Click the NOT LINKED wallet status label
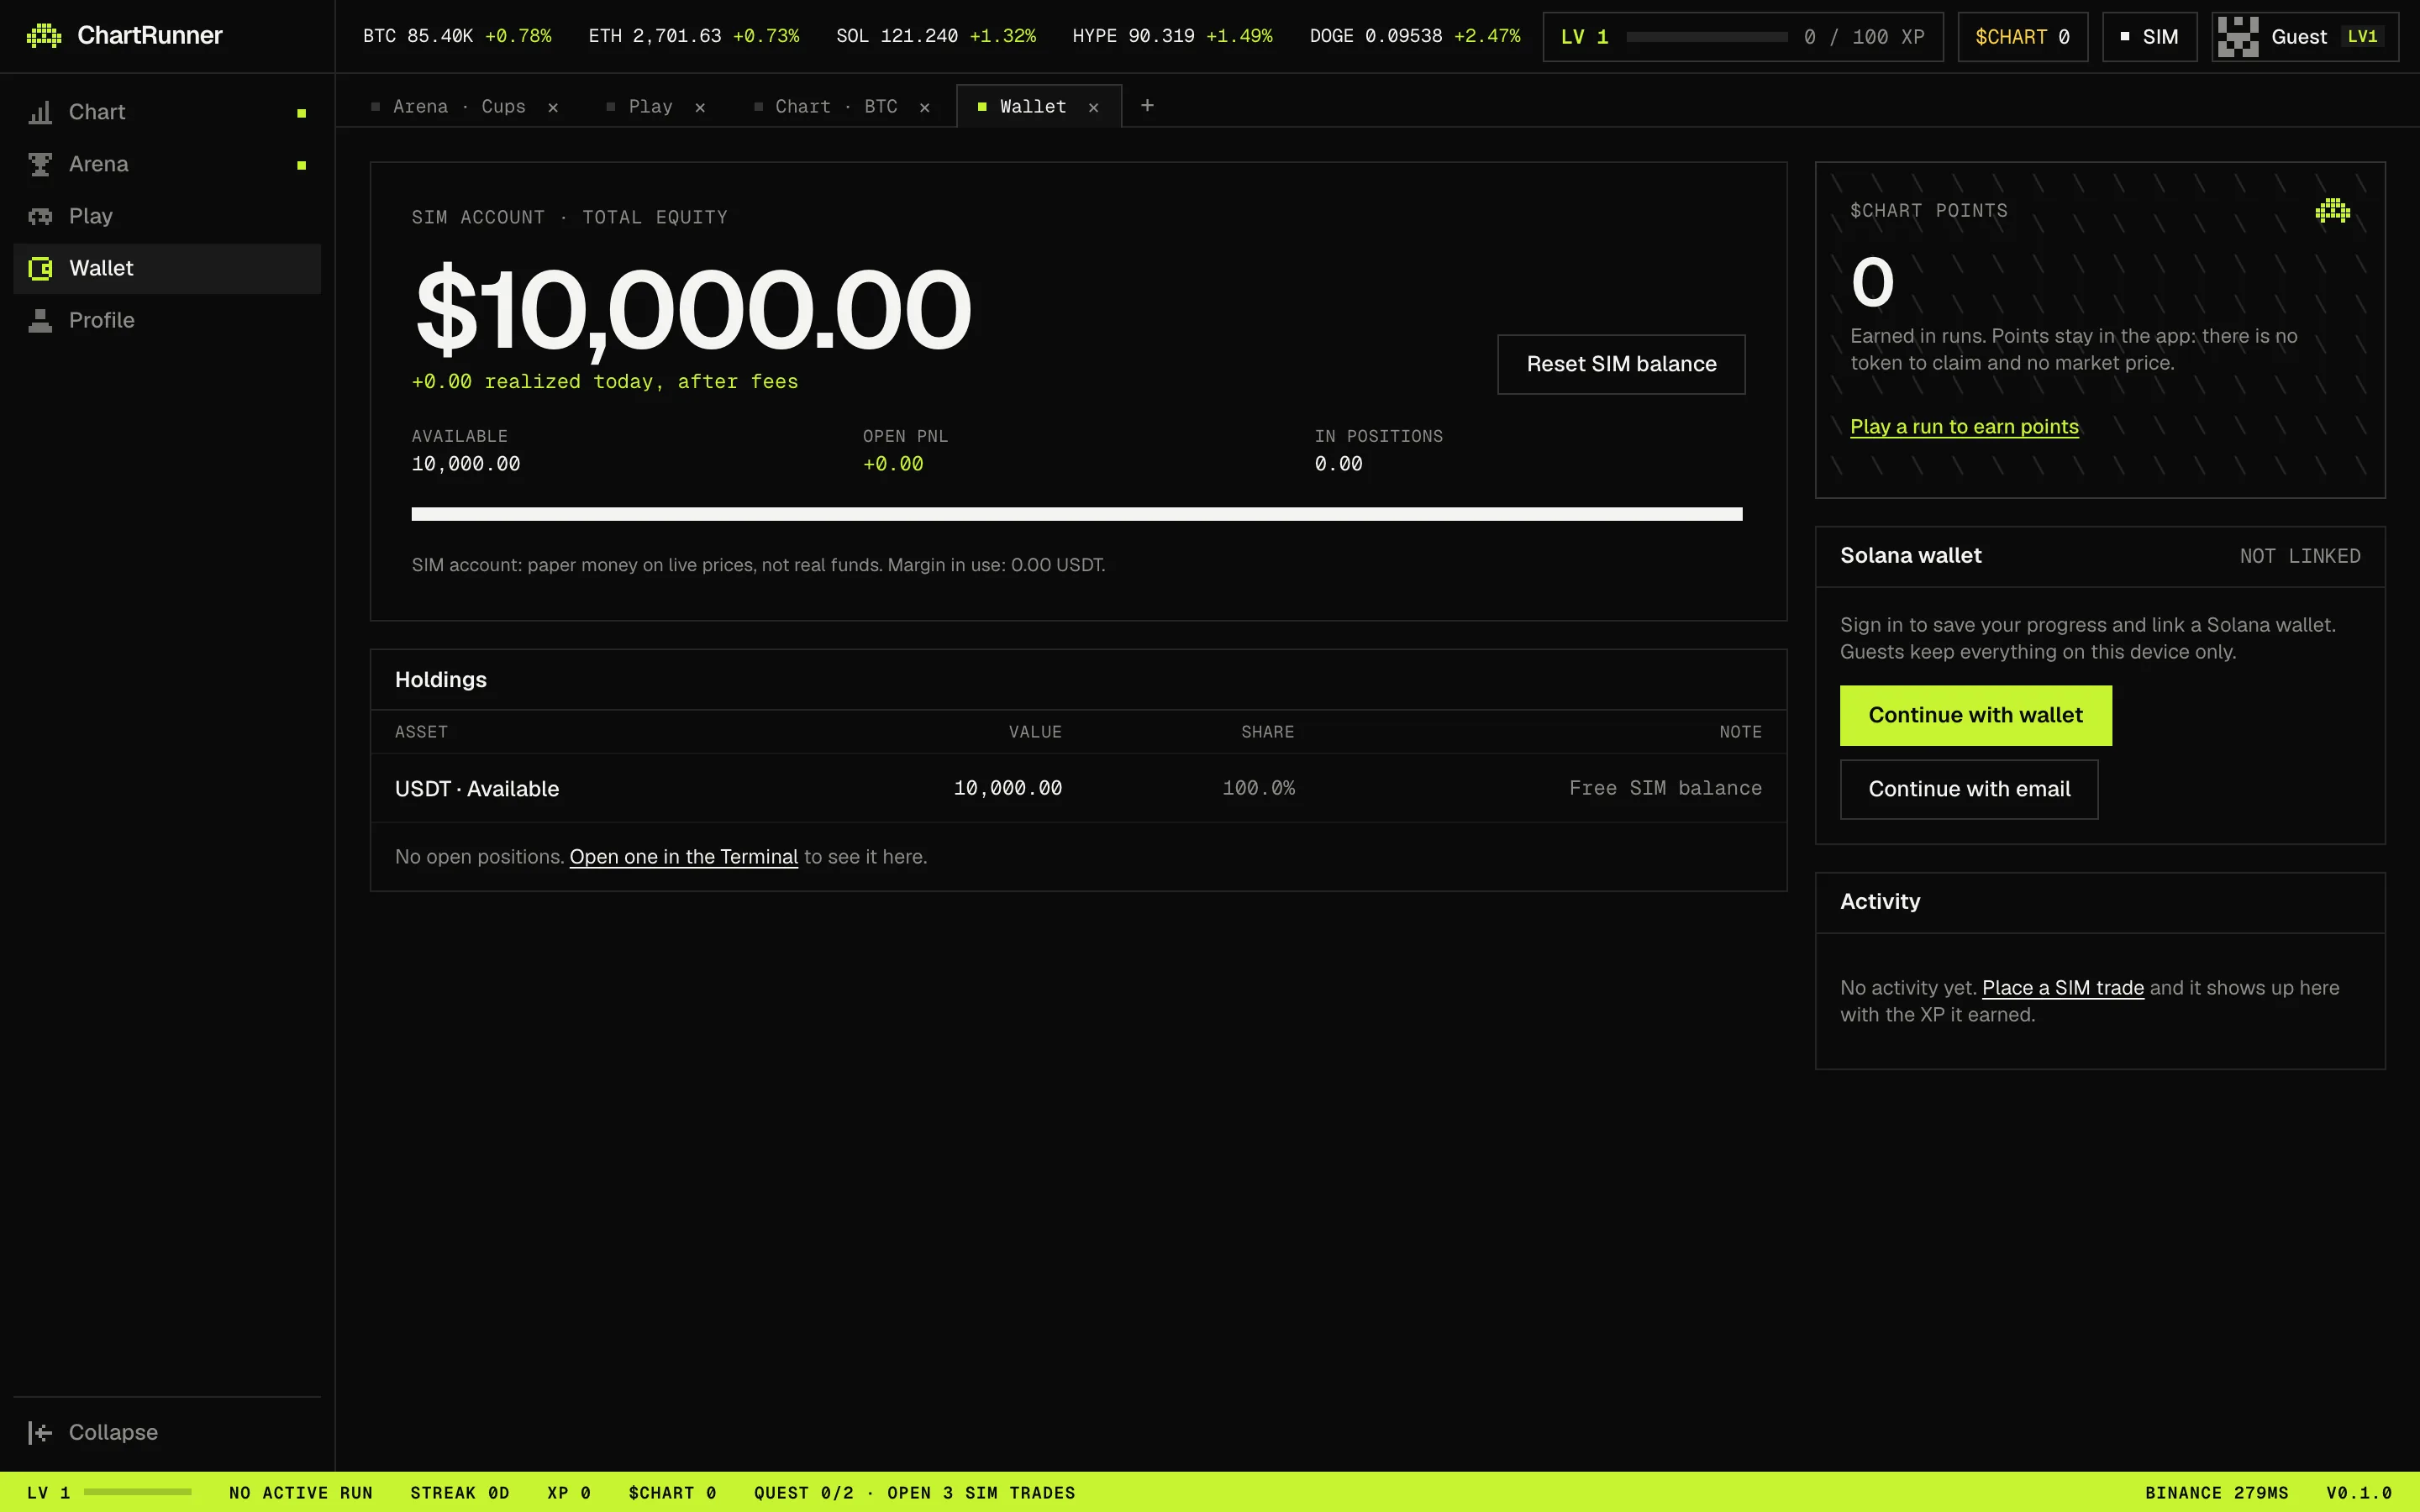 (x=2299, y=556)
